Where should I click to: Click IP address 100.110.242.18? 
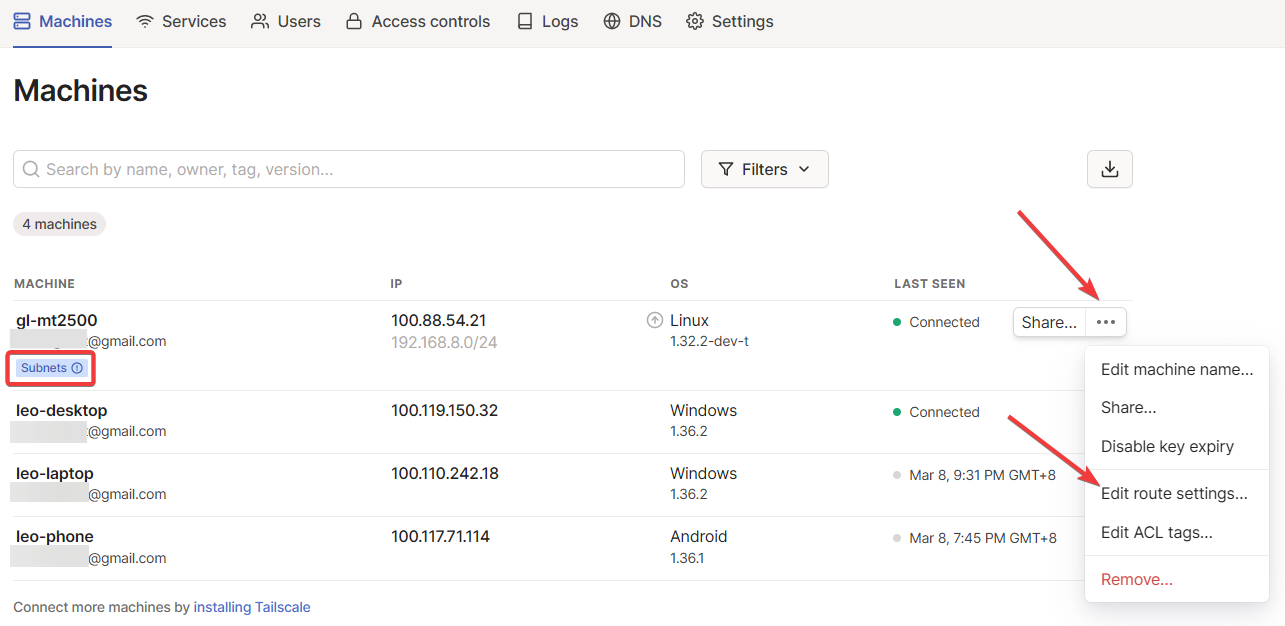click(445, 473)
